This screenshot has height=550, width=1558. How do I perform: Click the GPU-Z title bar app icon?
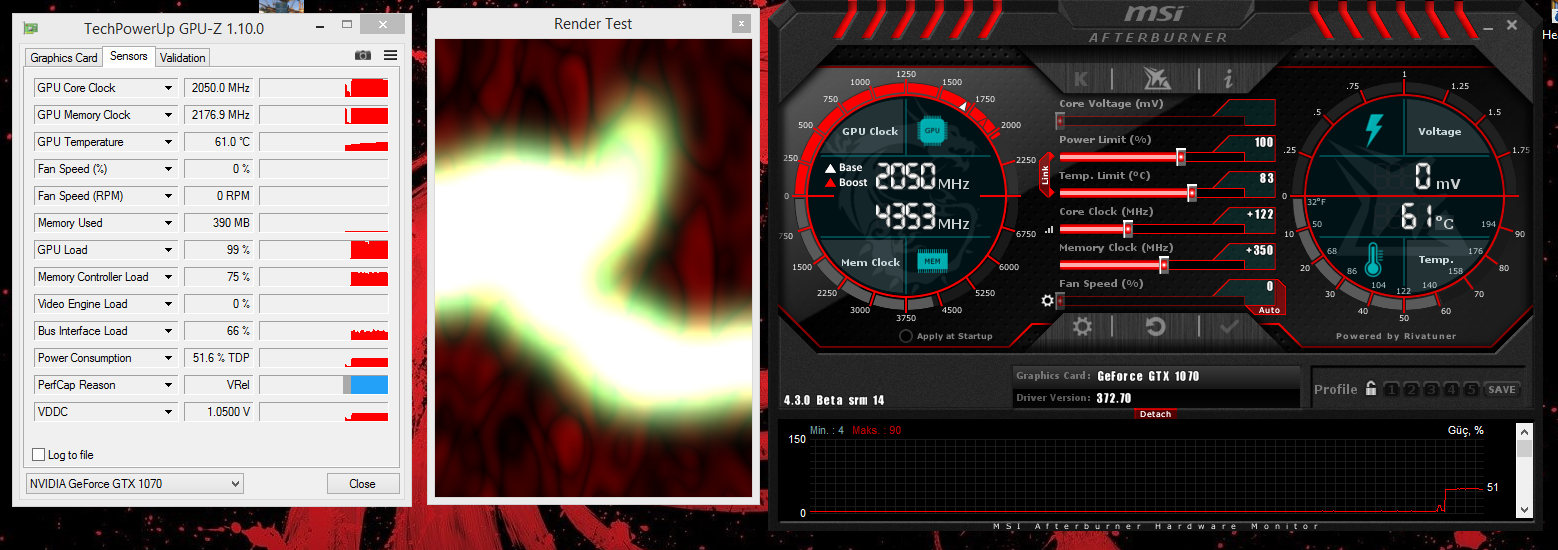[x=32, y=28]
